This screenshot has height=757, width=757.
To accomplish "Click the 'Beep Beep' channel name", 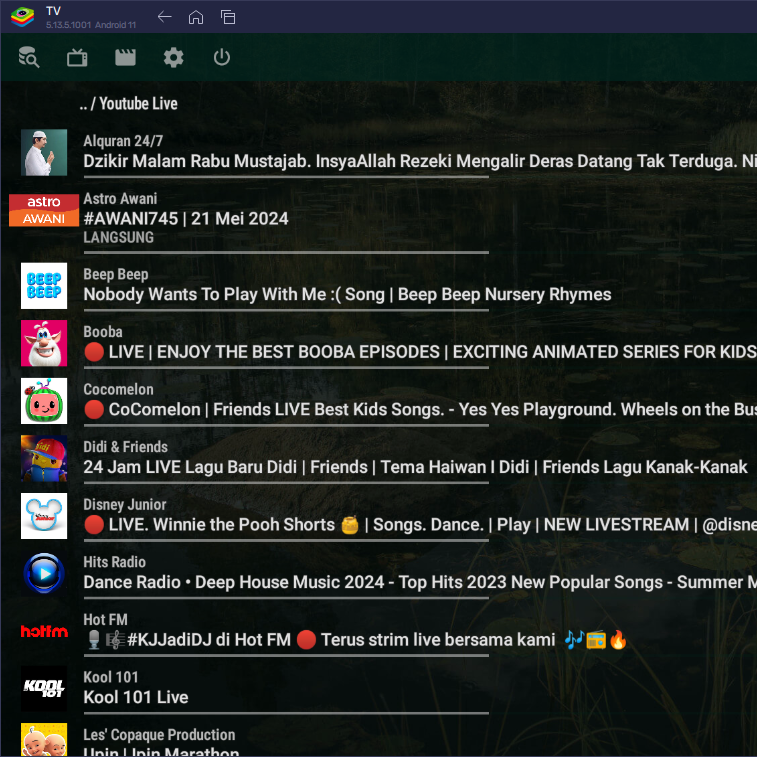I will tap(116, 274).
